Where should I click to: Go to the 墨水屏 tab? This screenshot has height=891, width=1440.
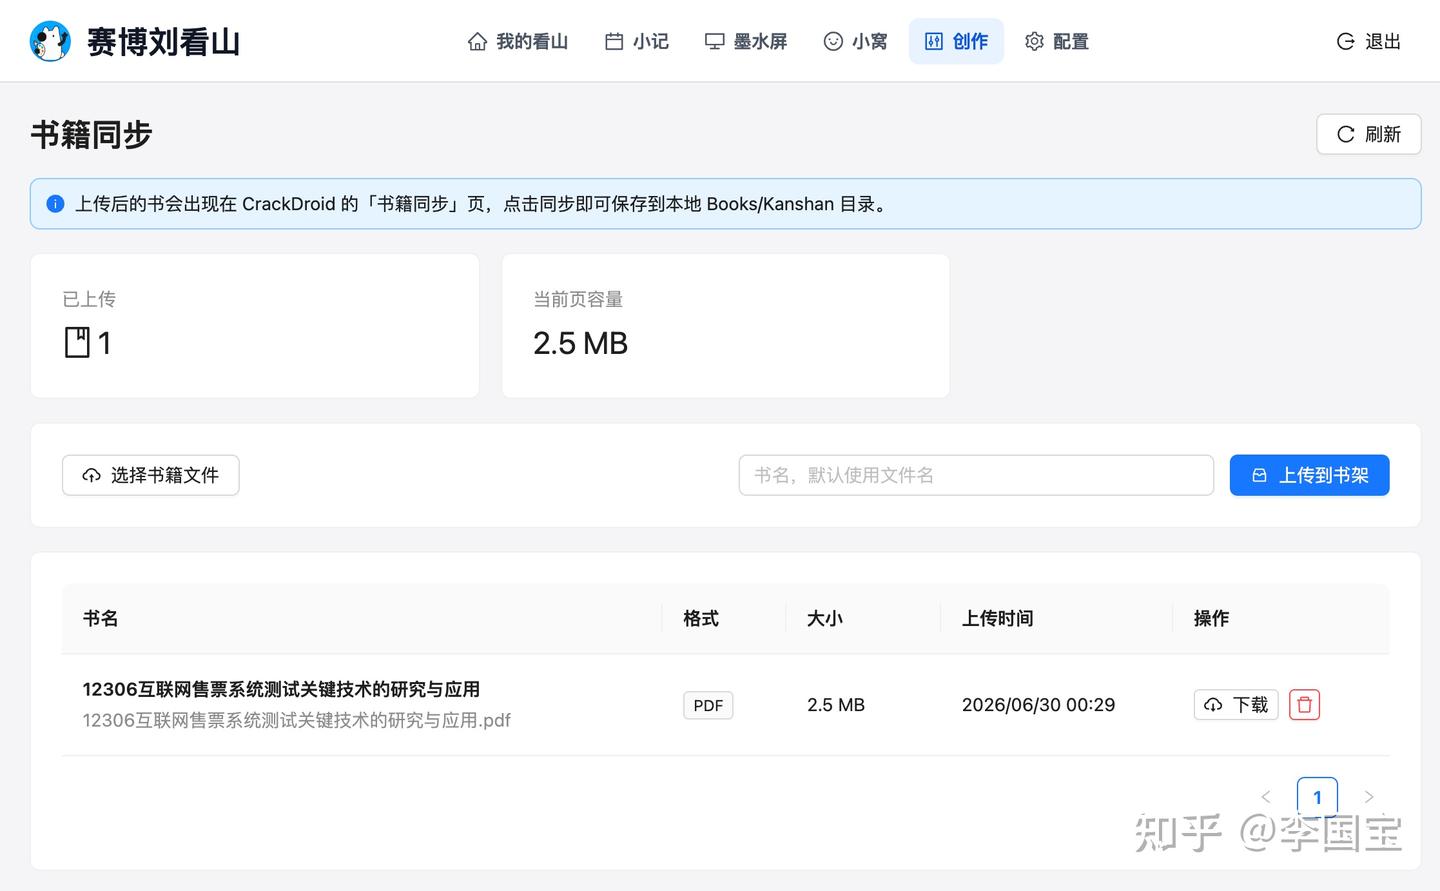(746, 41)
